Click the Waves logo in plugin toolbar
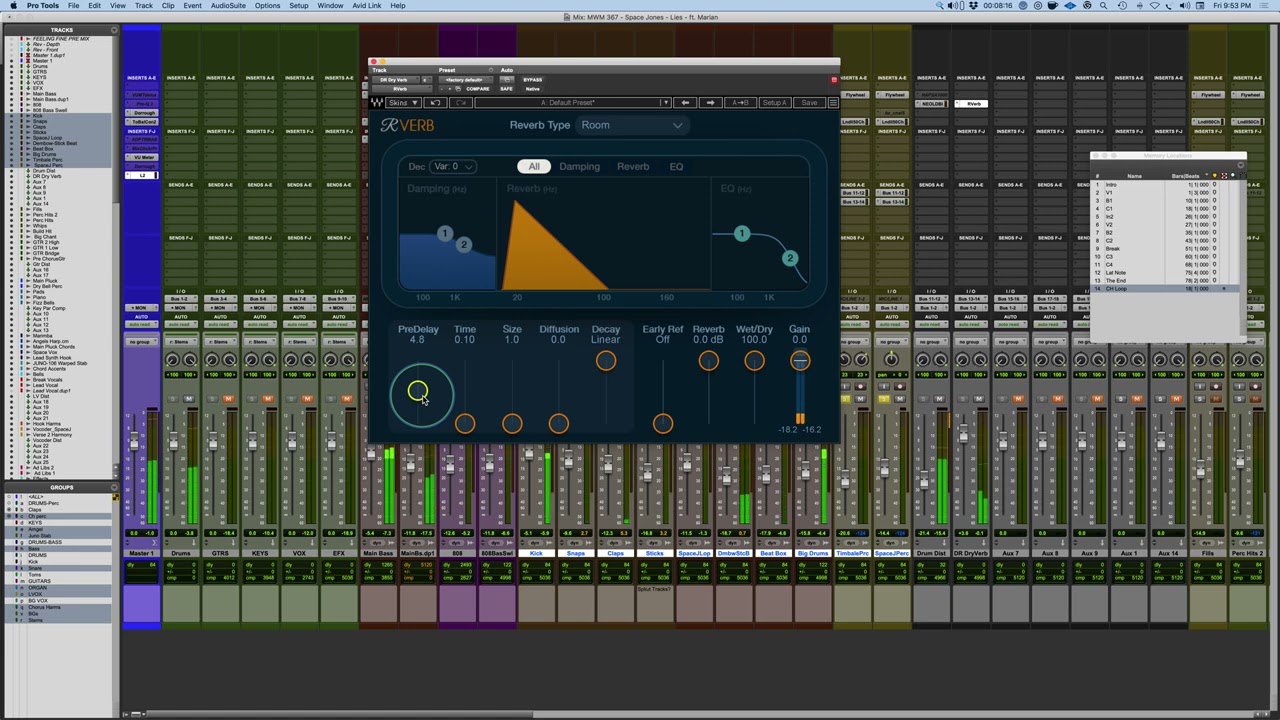The width and height of the screenshot is (1280, 720). [376, 103]
